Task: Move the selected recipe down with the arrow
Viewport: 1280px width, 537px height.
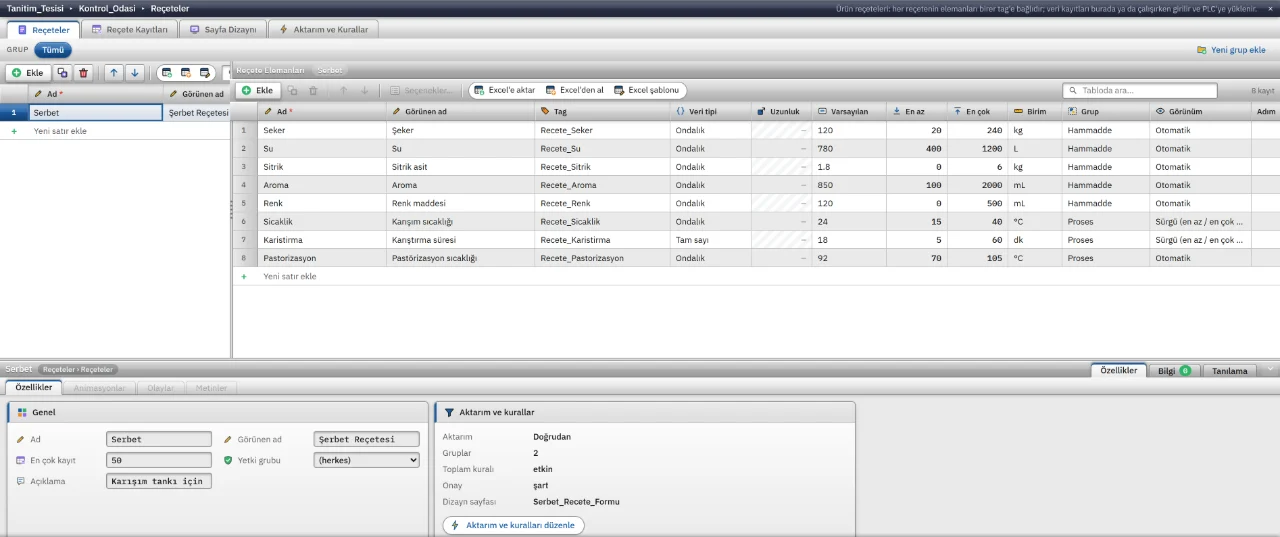Action: [135, 73]
